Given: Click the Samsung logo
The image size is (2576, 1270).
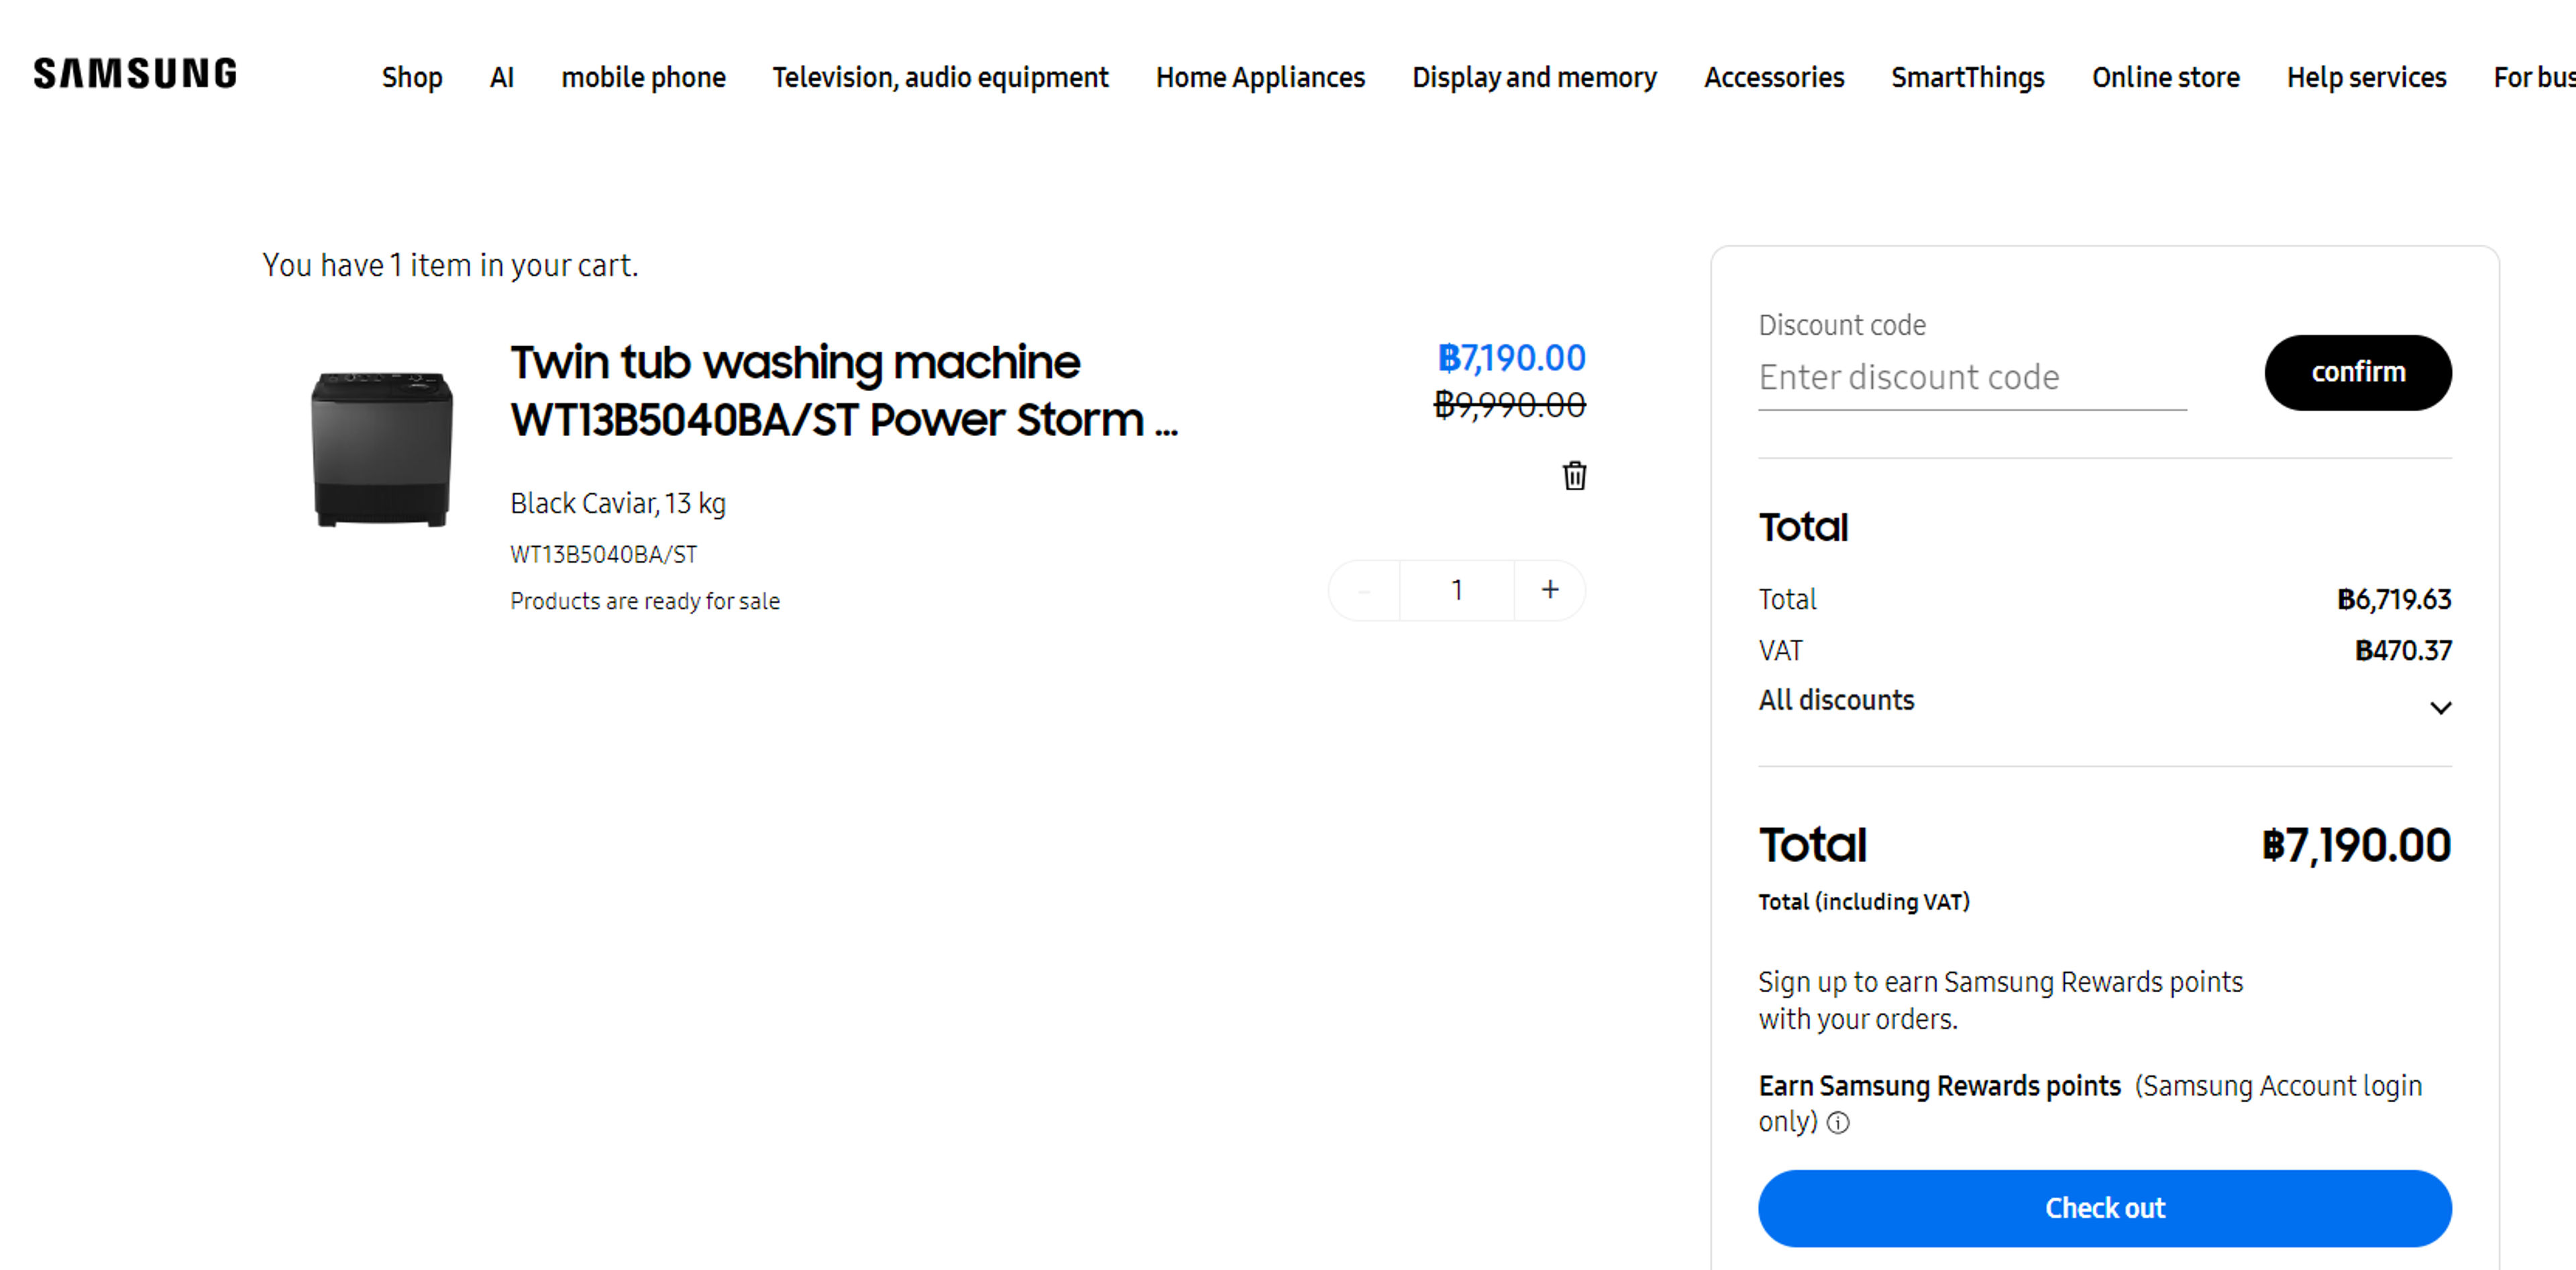Looking at the screenshot, I should click(x=135, y=74).
